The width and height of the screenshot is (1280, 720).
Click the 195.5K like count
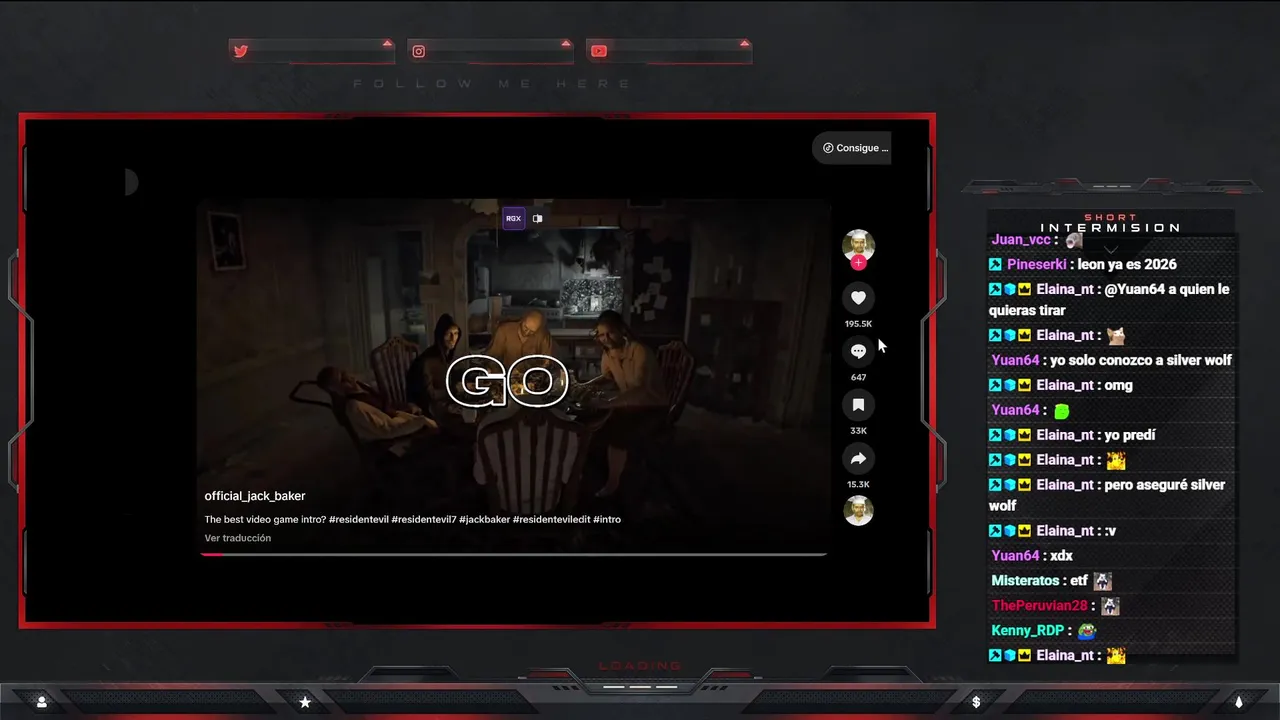coord(858,324)
